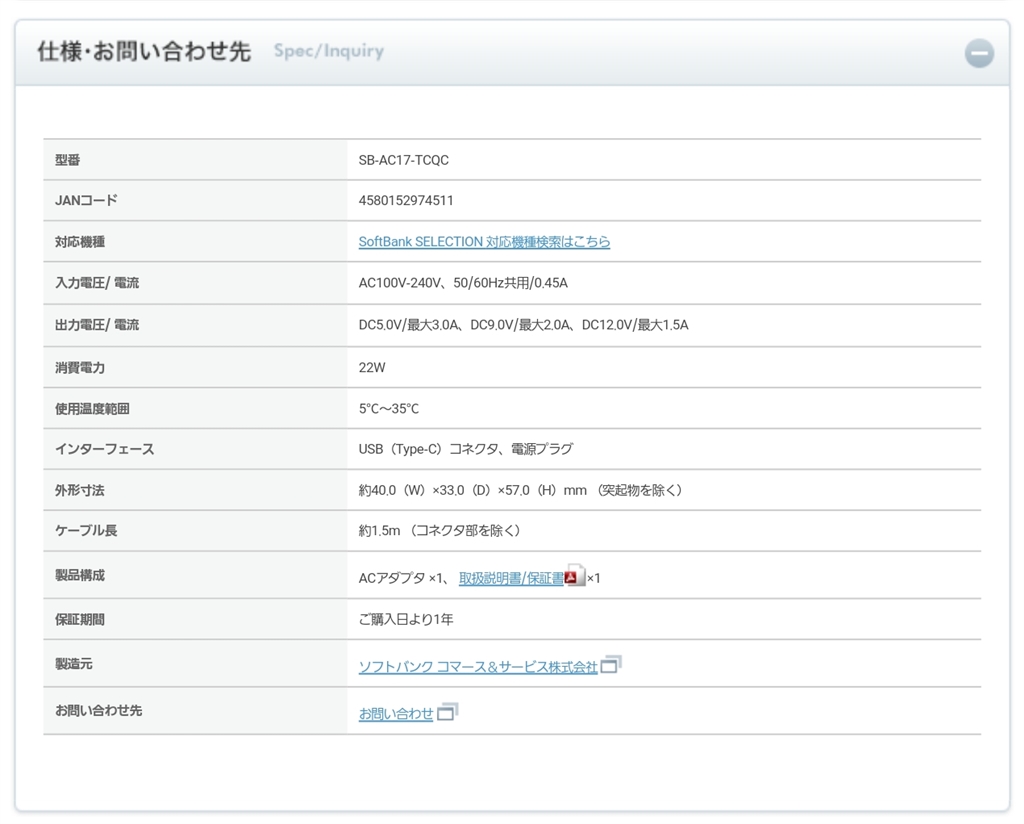This screenshot has height=824, width=1024.
Task: Open the 取扱説明書/保証書 PDF link
Action: [x=511, y=578]
